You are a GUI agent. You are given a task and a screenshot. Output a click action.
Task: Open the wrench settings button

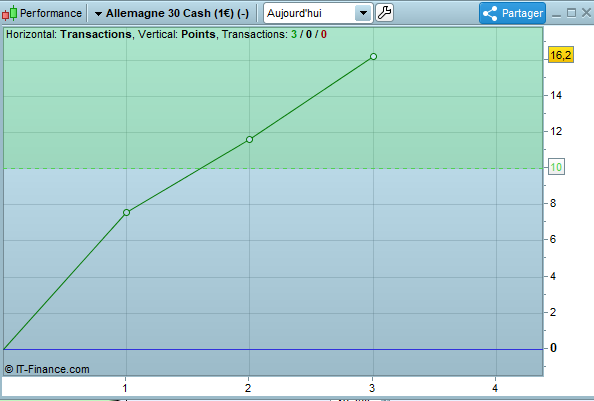(384, 13)
